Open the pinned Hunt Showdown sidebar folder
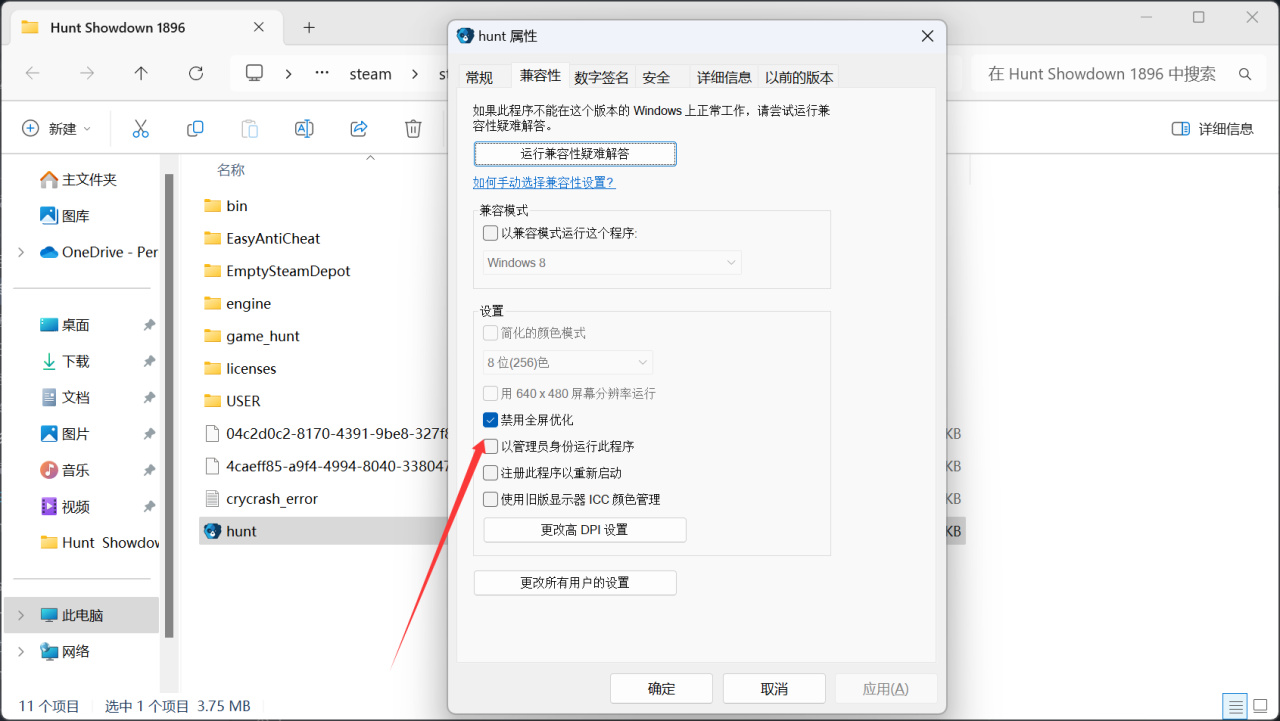Viewport: 1280px width, 721px height. [x=99, y=542]
